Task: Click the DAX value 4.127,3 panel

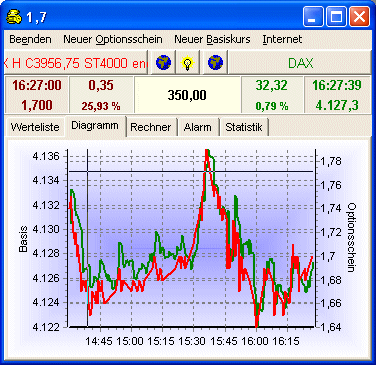Action: pos(337,95)
